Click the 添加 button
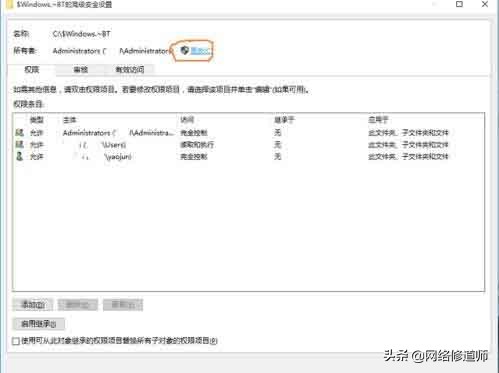The width and height of the screenshot is (499, 373). (33, 304)
